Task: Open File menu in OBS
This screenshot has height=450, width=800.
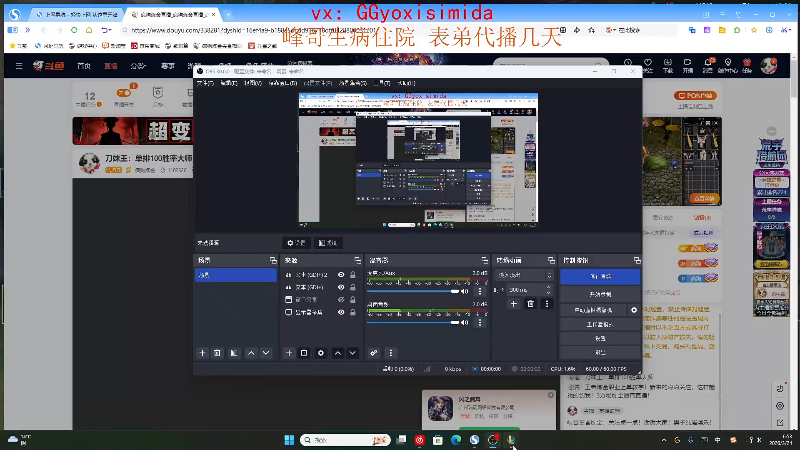Action: [x=205, y=83]
